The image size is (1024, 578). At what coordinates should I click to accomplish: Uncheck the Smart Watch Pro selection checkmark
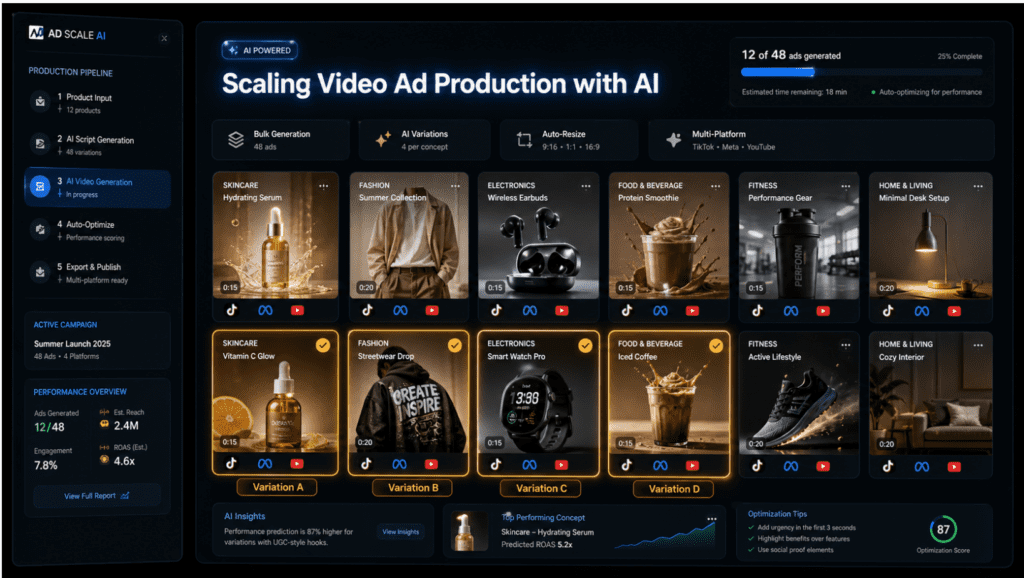tap(585, 345)
